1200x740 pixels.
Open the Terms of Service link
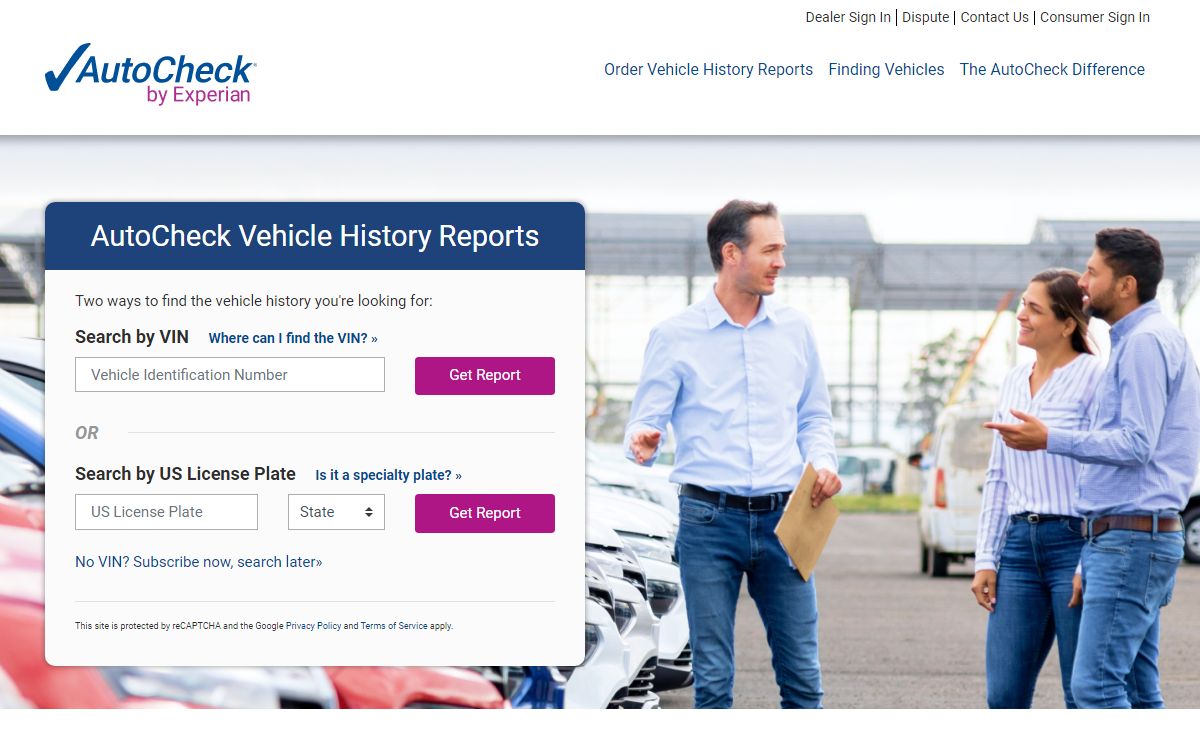click(394, 626)
